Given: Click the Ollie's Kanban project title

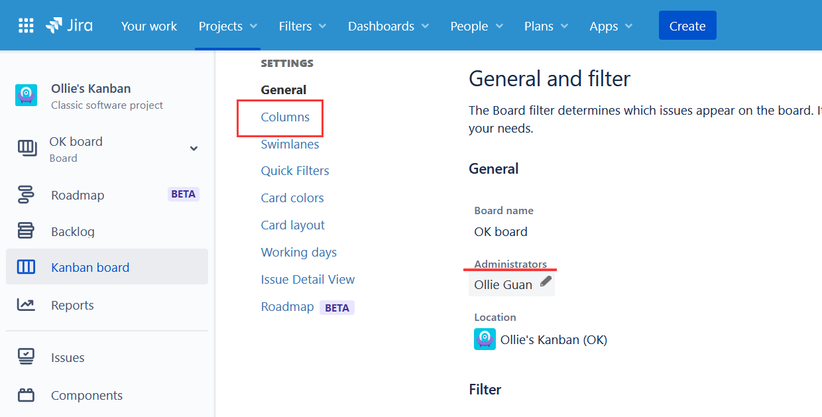Looking at the screenshot, I should 91,89.
